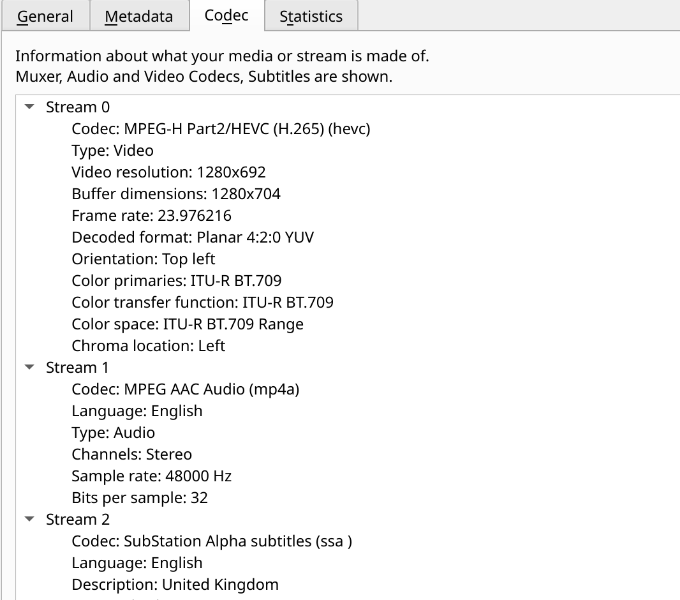The image size is (680, 600).
Task: Collapse the Stream 0 tree arrow
Action: pyautogui.click(x=29, y=107)
